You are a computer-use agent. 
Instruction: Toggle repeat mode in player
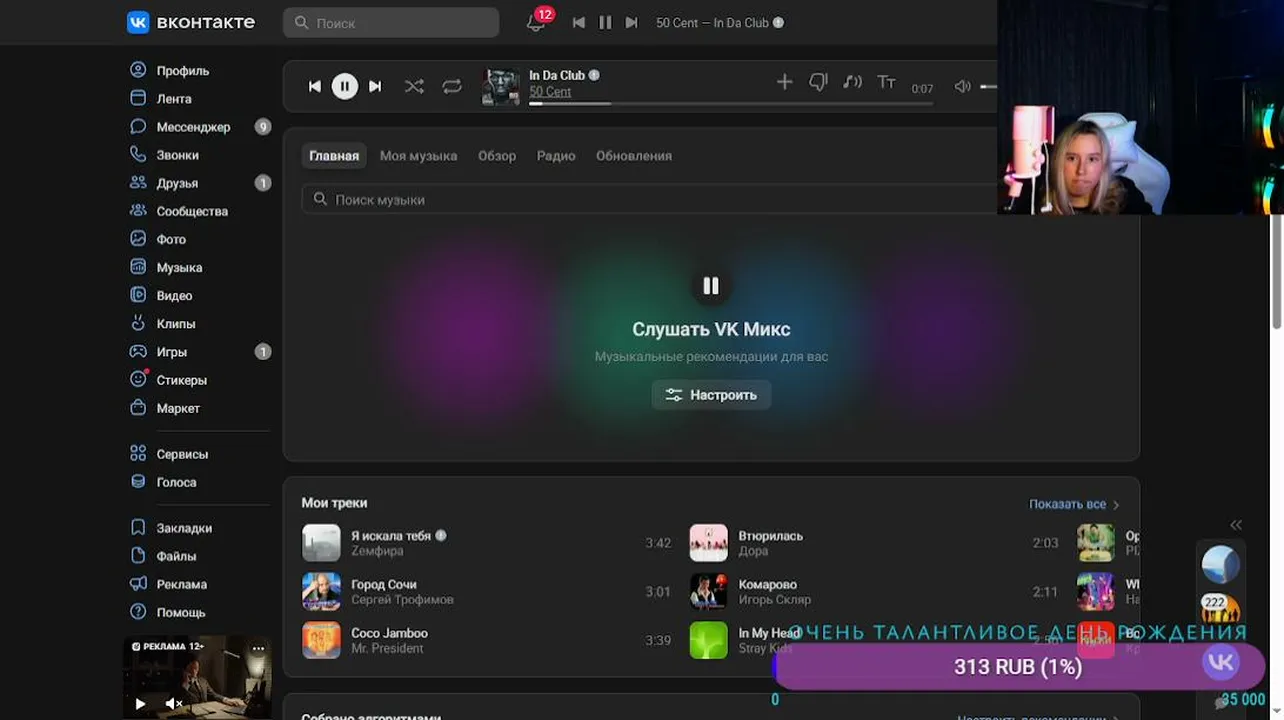pyautogui.click(x=452, y=87)
